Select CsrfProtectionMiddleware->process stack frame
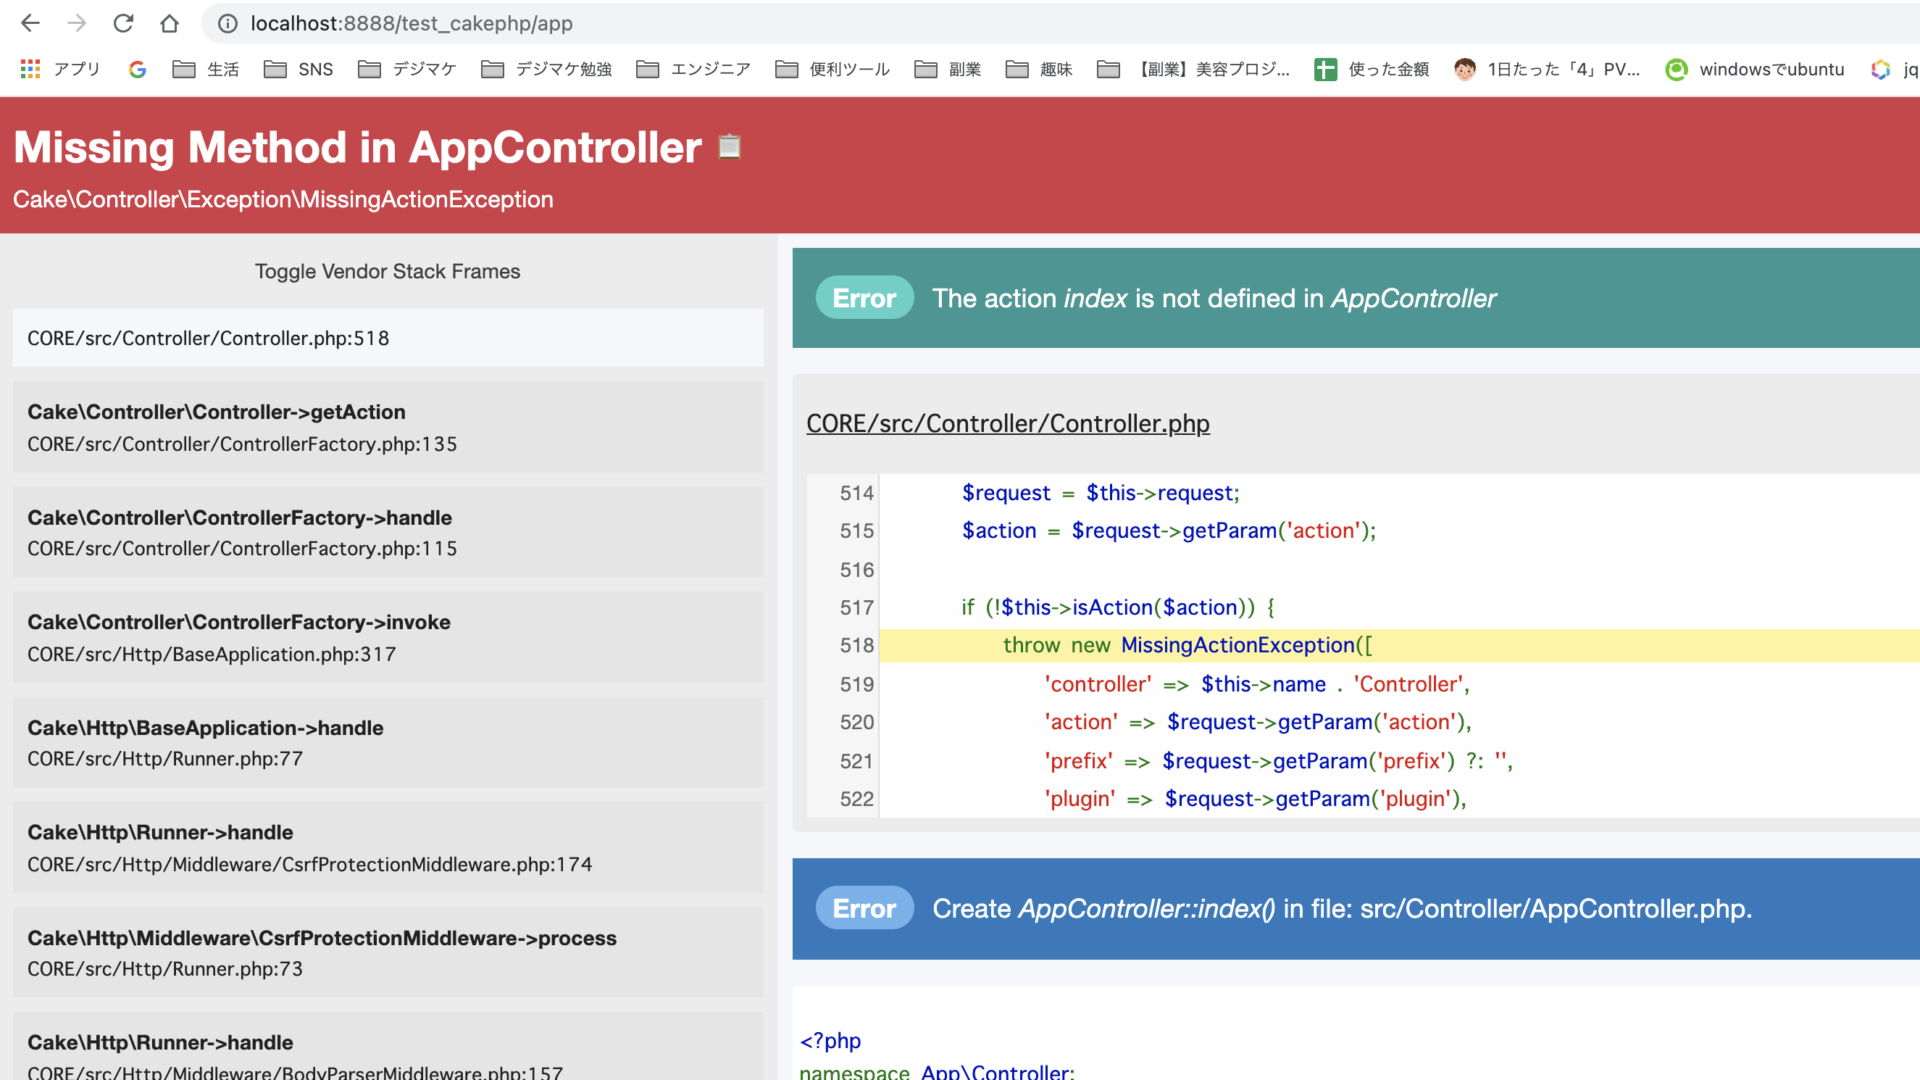Viewport: 1920px width, 1080px height. (x=388, y=952)
